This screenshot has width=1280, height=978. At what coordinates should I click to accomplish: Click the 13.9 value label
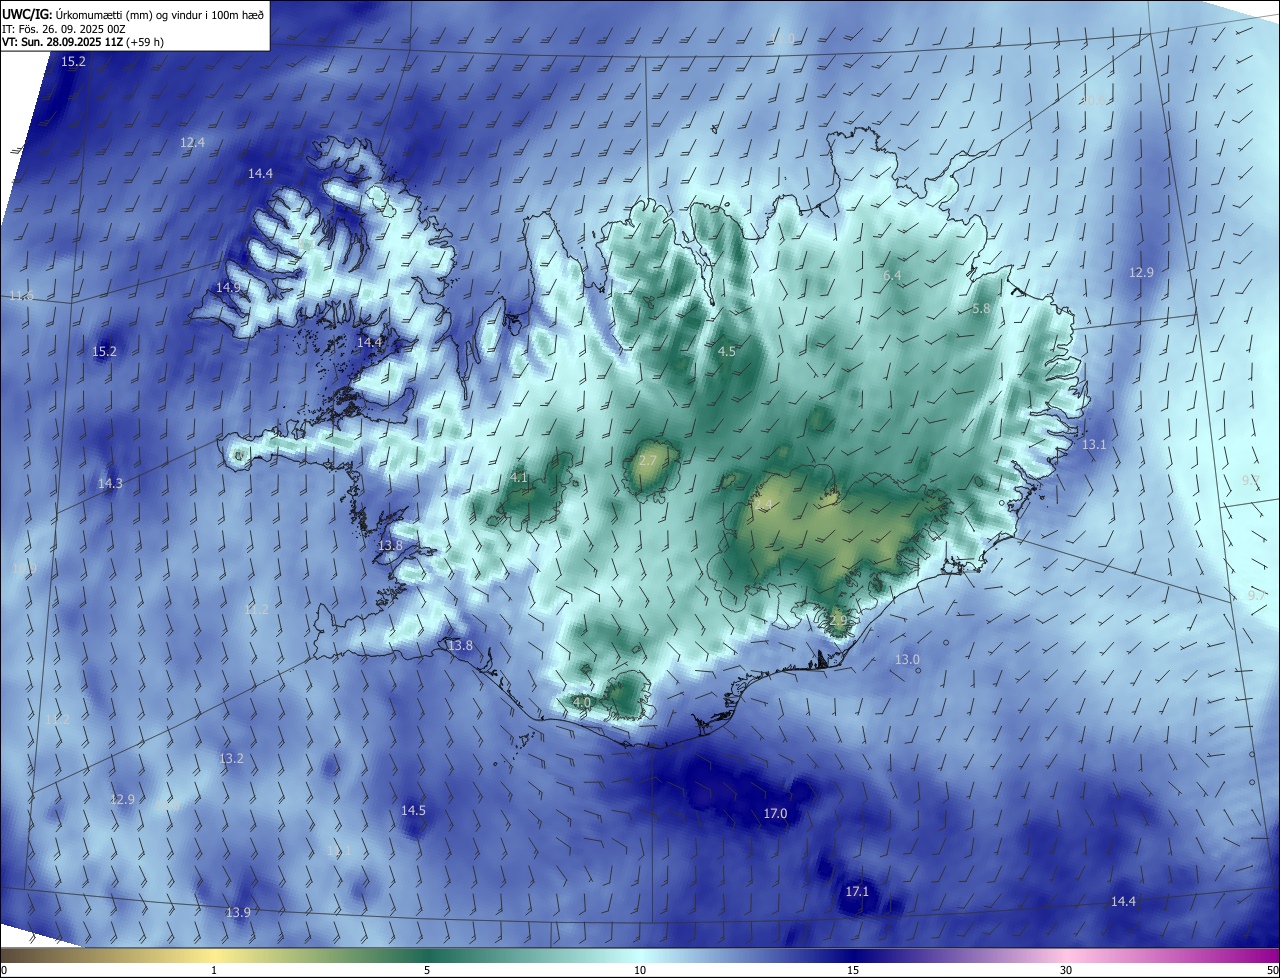tap(238, 913)
